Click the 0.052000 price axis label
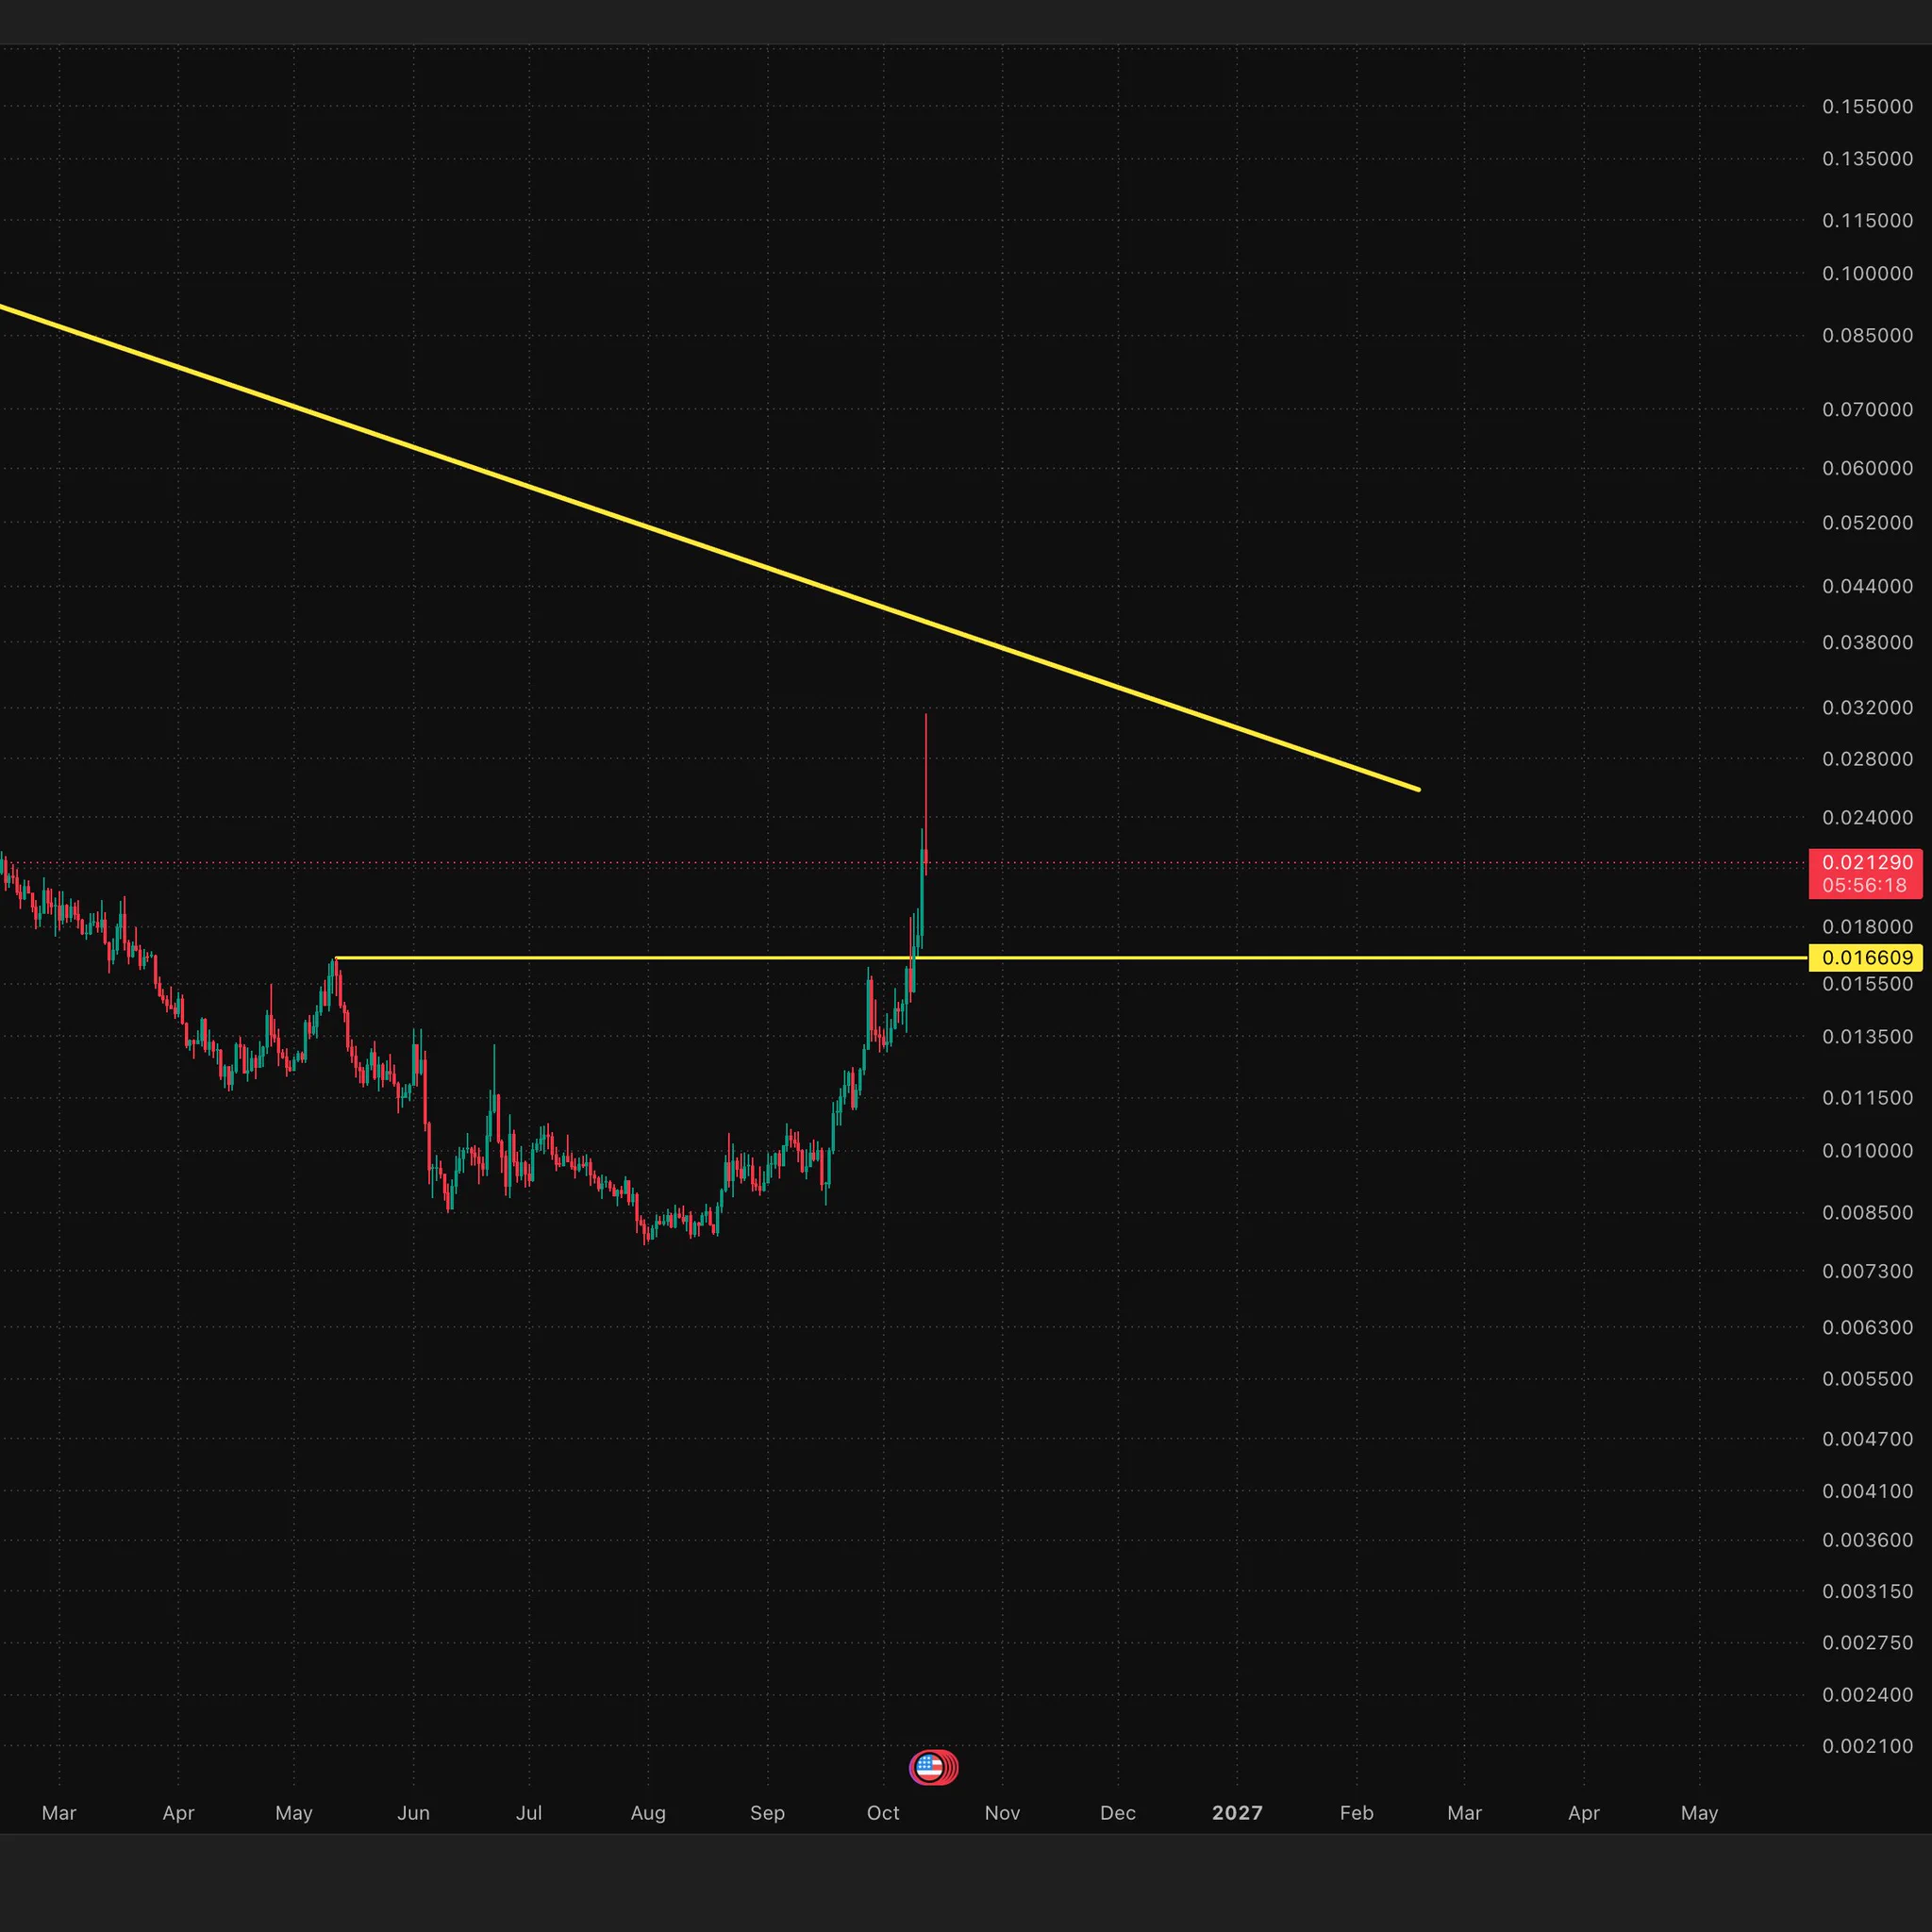This screenshot has height=1932, width=1932. tap(1867, 523)
